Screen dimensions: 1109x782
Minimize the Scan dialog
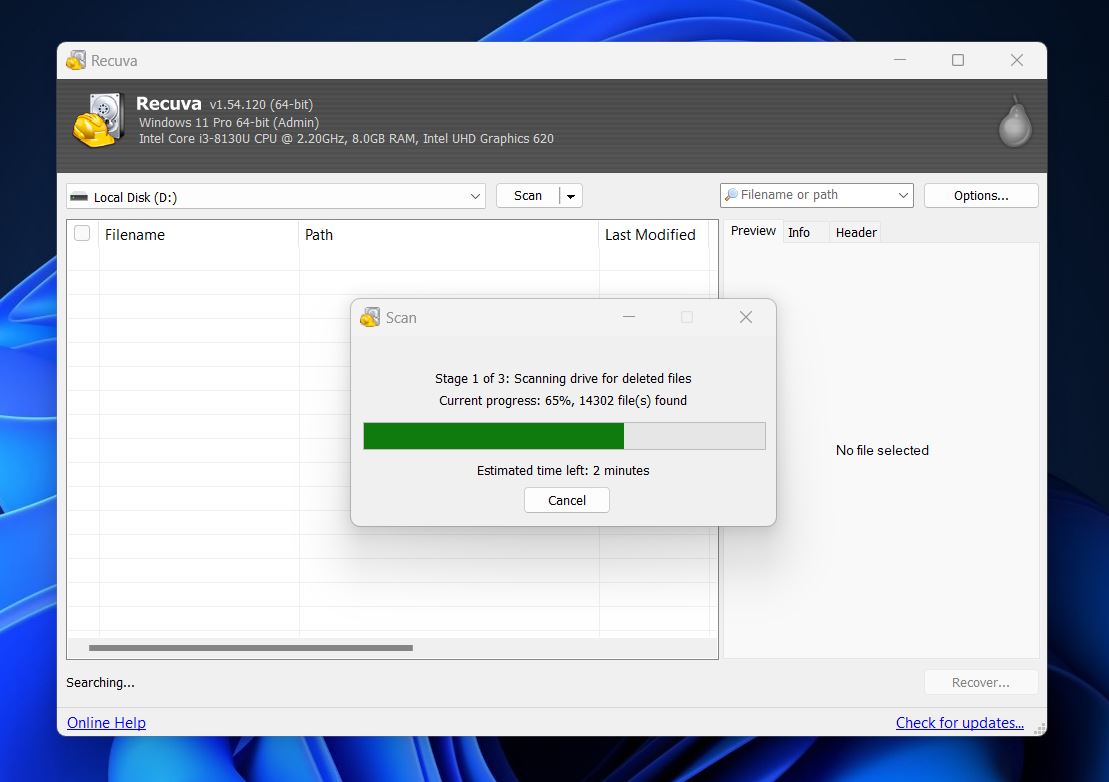(629, 317)
